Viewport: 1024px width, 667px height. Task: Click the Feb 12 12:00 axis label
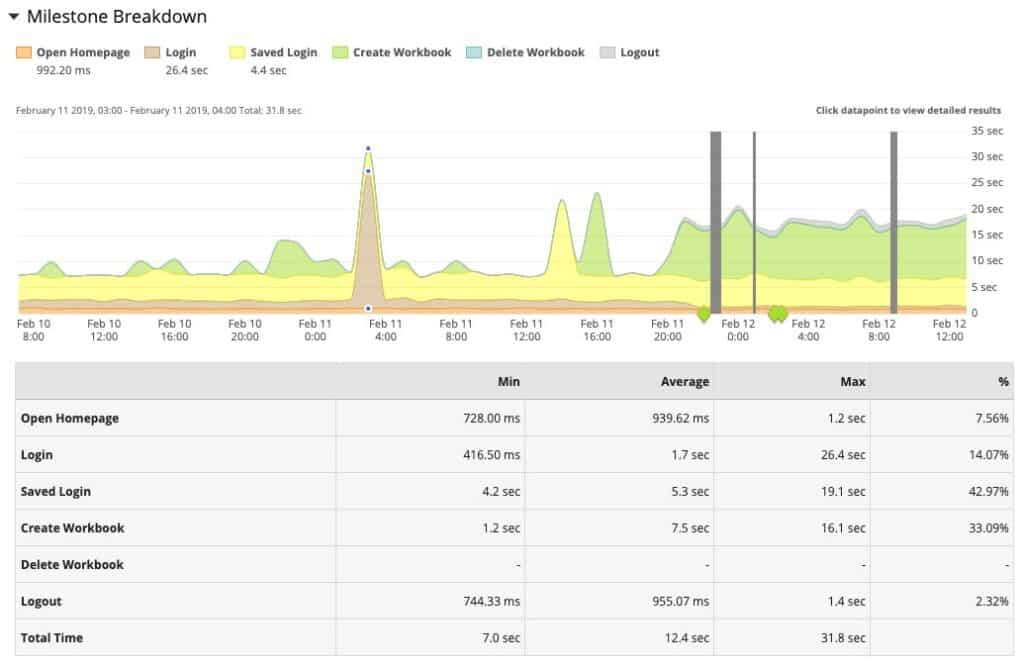tap(949, 330)
